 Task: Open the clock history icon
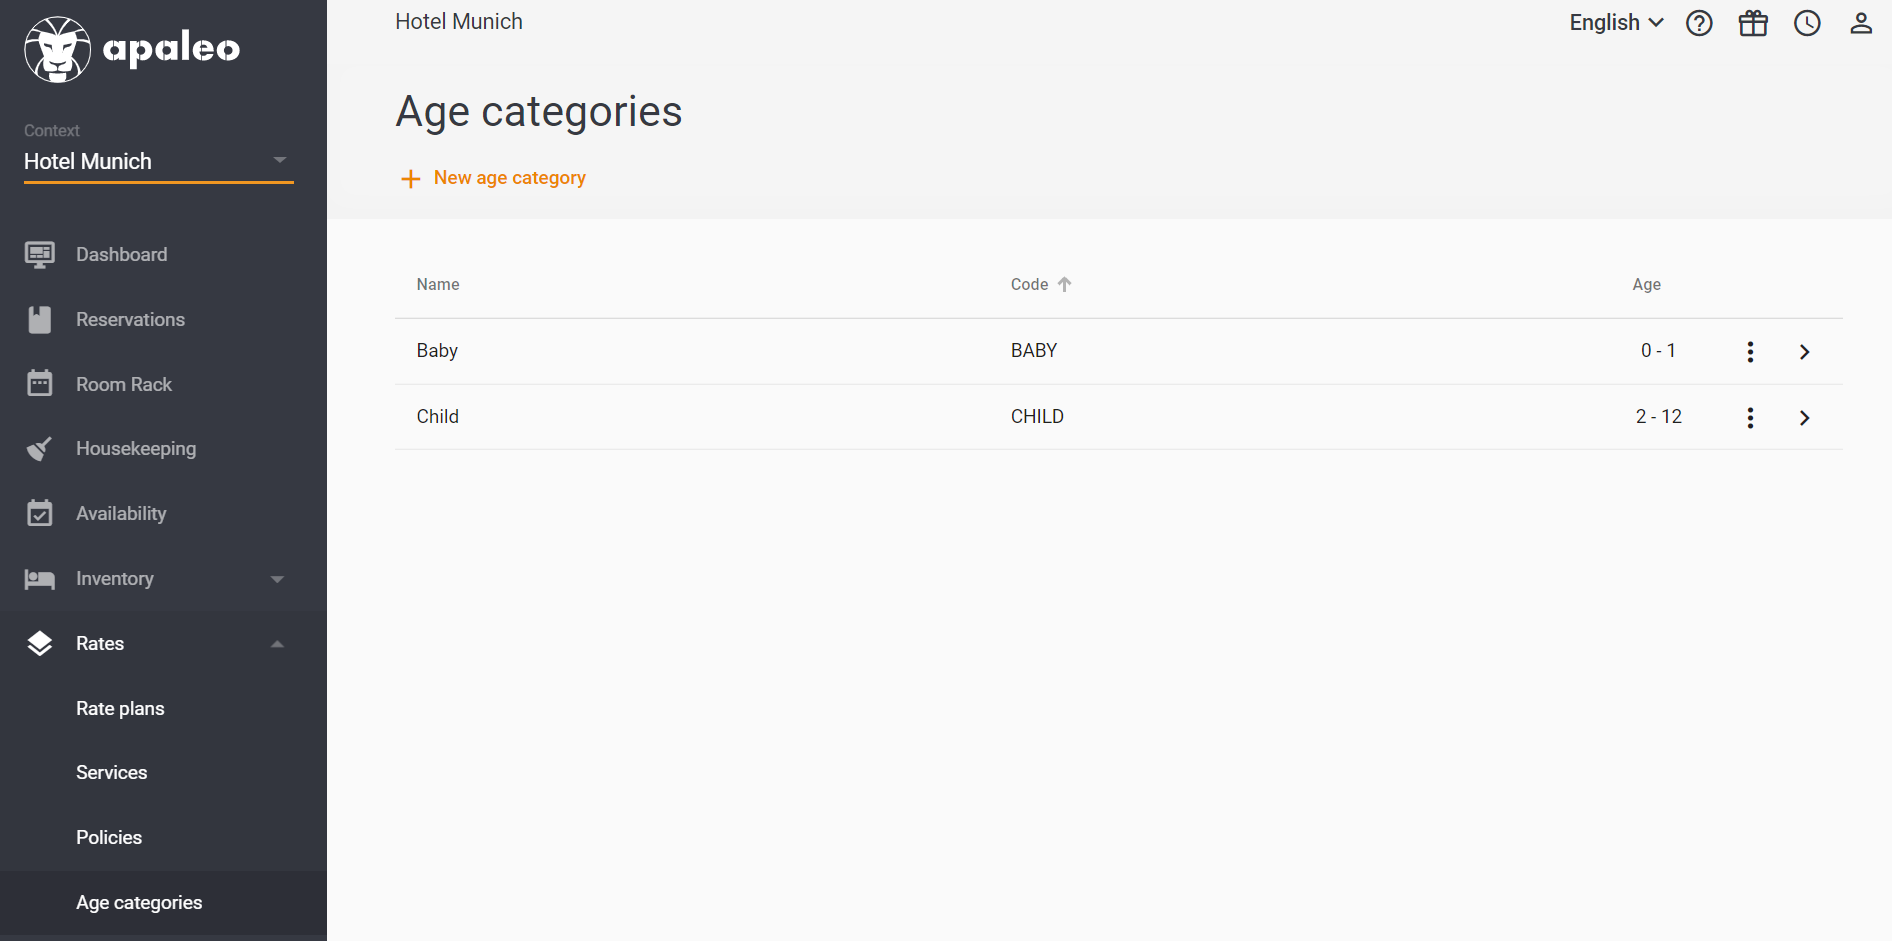point(1807,23)
